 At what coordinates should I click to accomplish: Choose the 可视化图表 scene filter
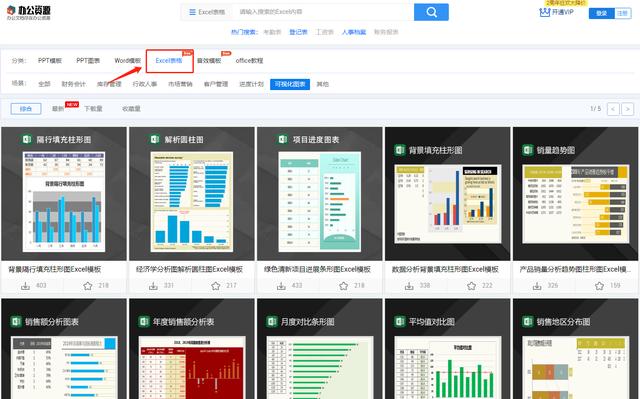pos(290,84)
